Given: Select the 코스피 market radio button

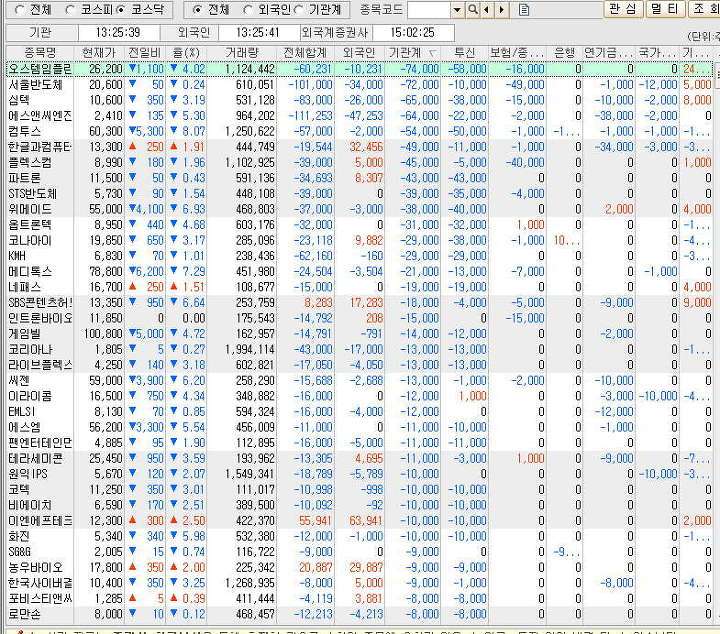Looking at the screenshot, I should tap(70, 10).
